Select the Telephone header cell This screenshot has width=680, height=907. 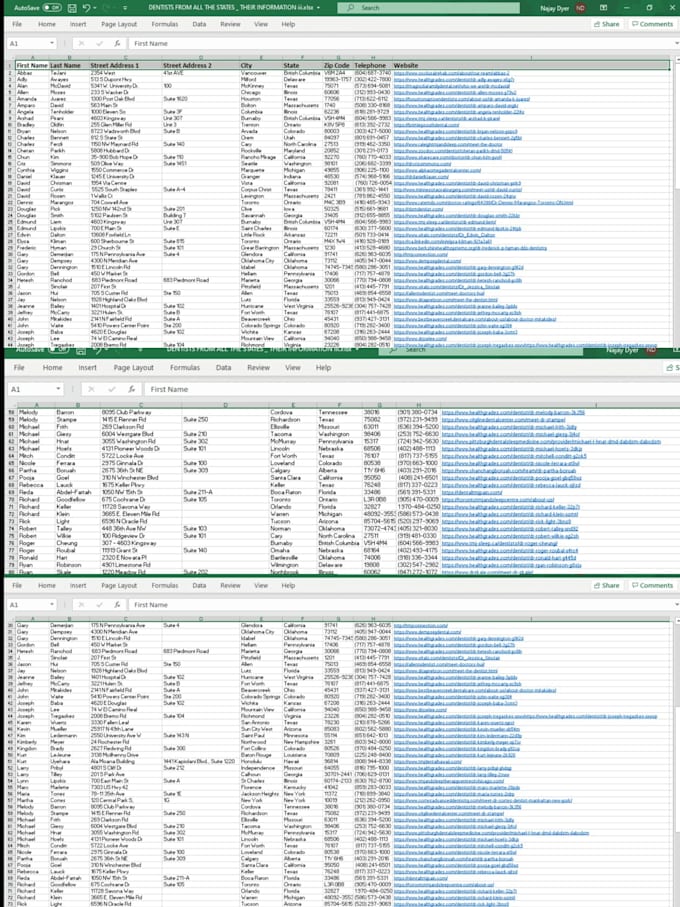372,65
